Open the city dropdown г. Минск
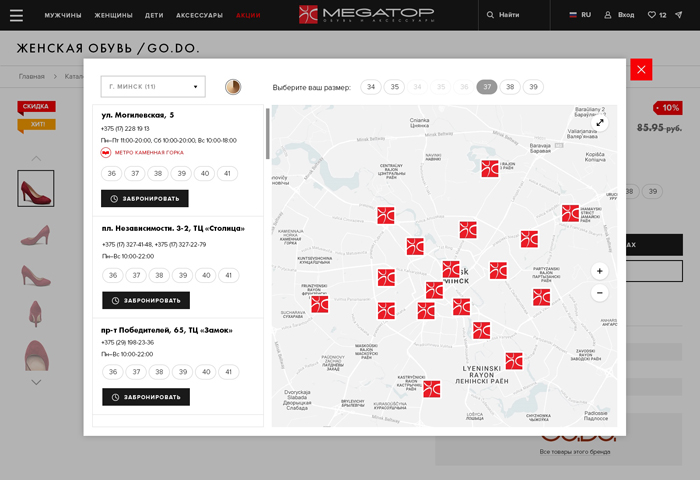The image size is (700, 480). tap(153, 87)
